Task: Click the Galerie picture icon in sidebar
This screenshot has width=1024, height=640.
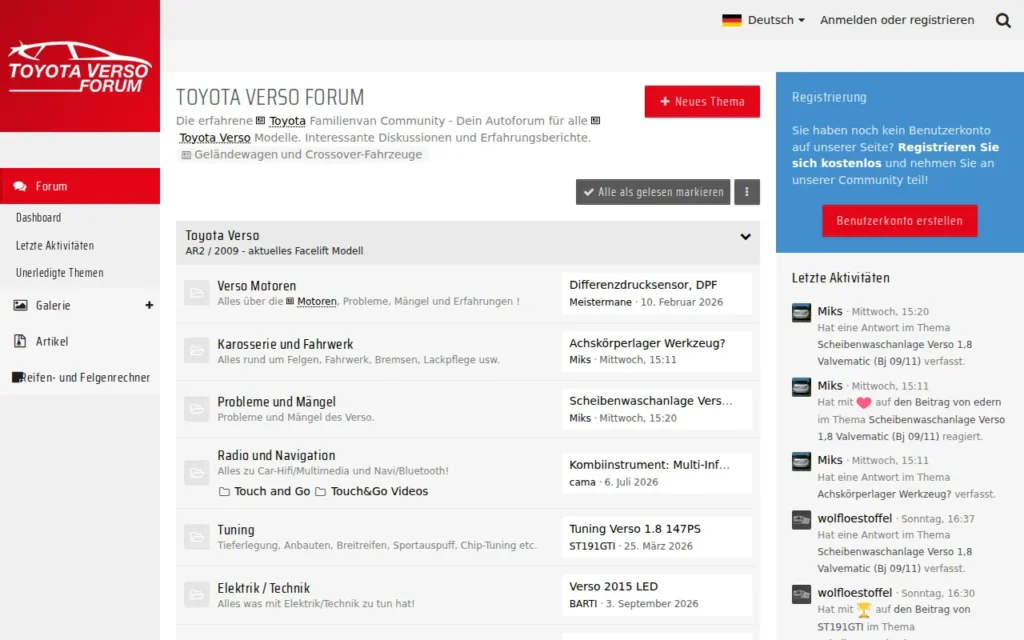Action: 20,305
